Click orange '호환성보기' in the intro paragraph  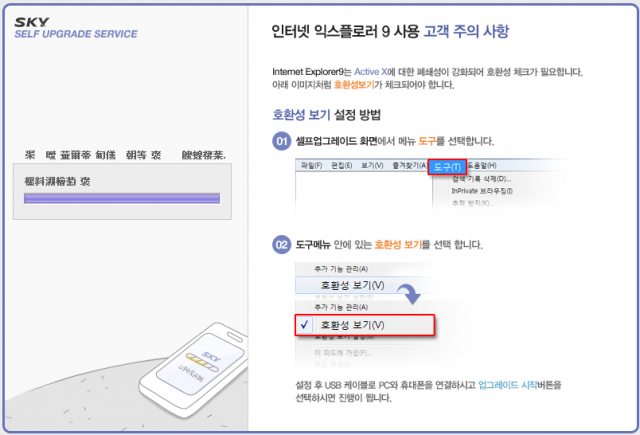(354, 85)
